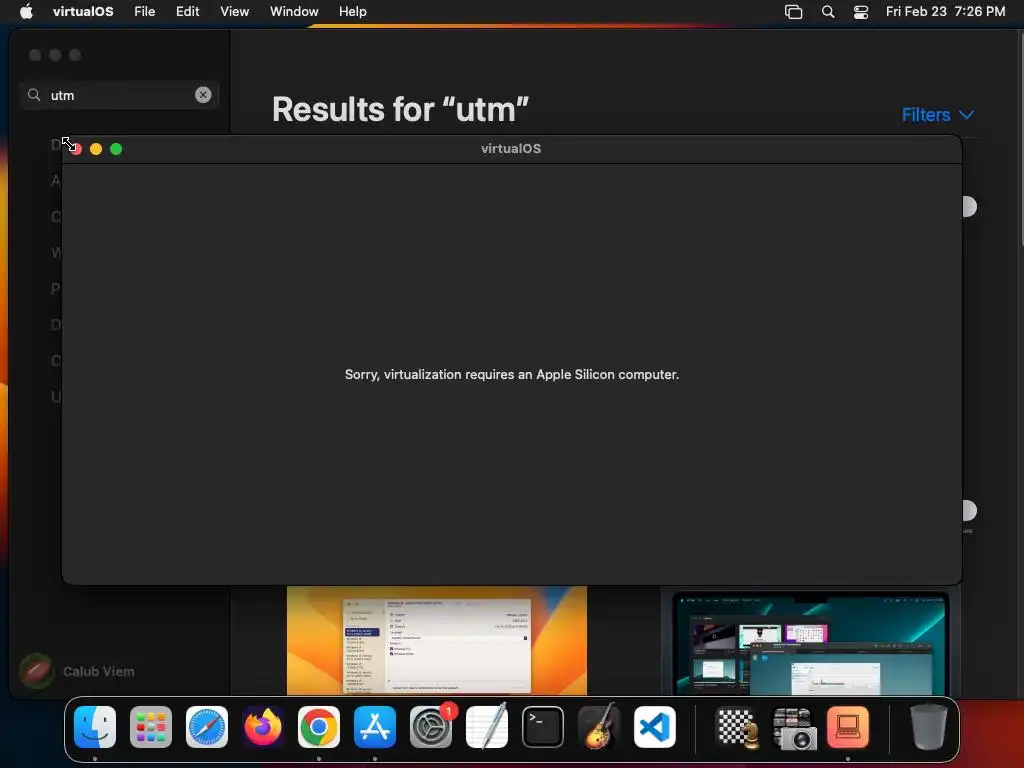Screen dimensions: 1024x768
Task: Launch Safari from the dock
Action: coord(207,727)
